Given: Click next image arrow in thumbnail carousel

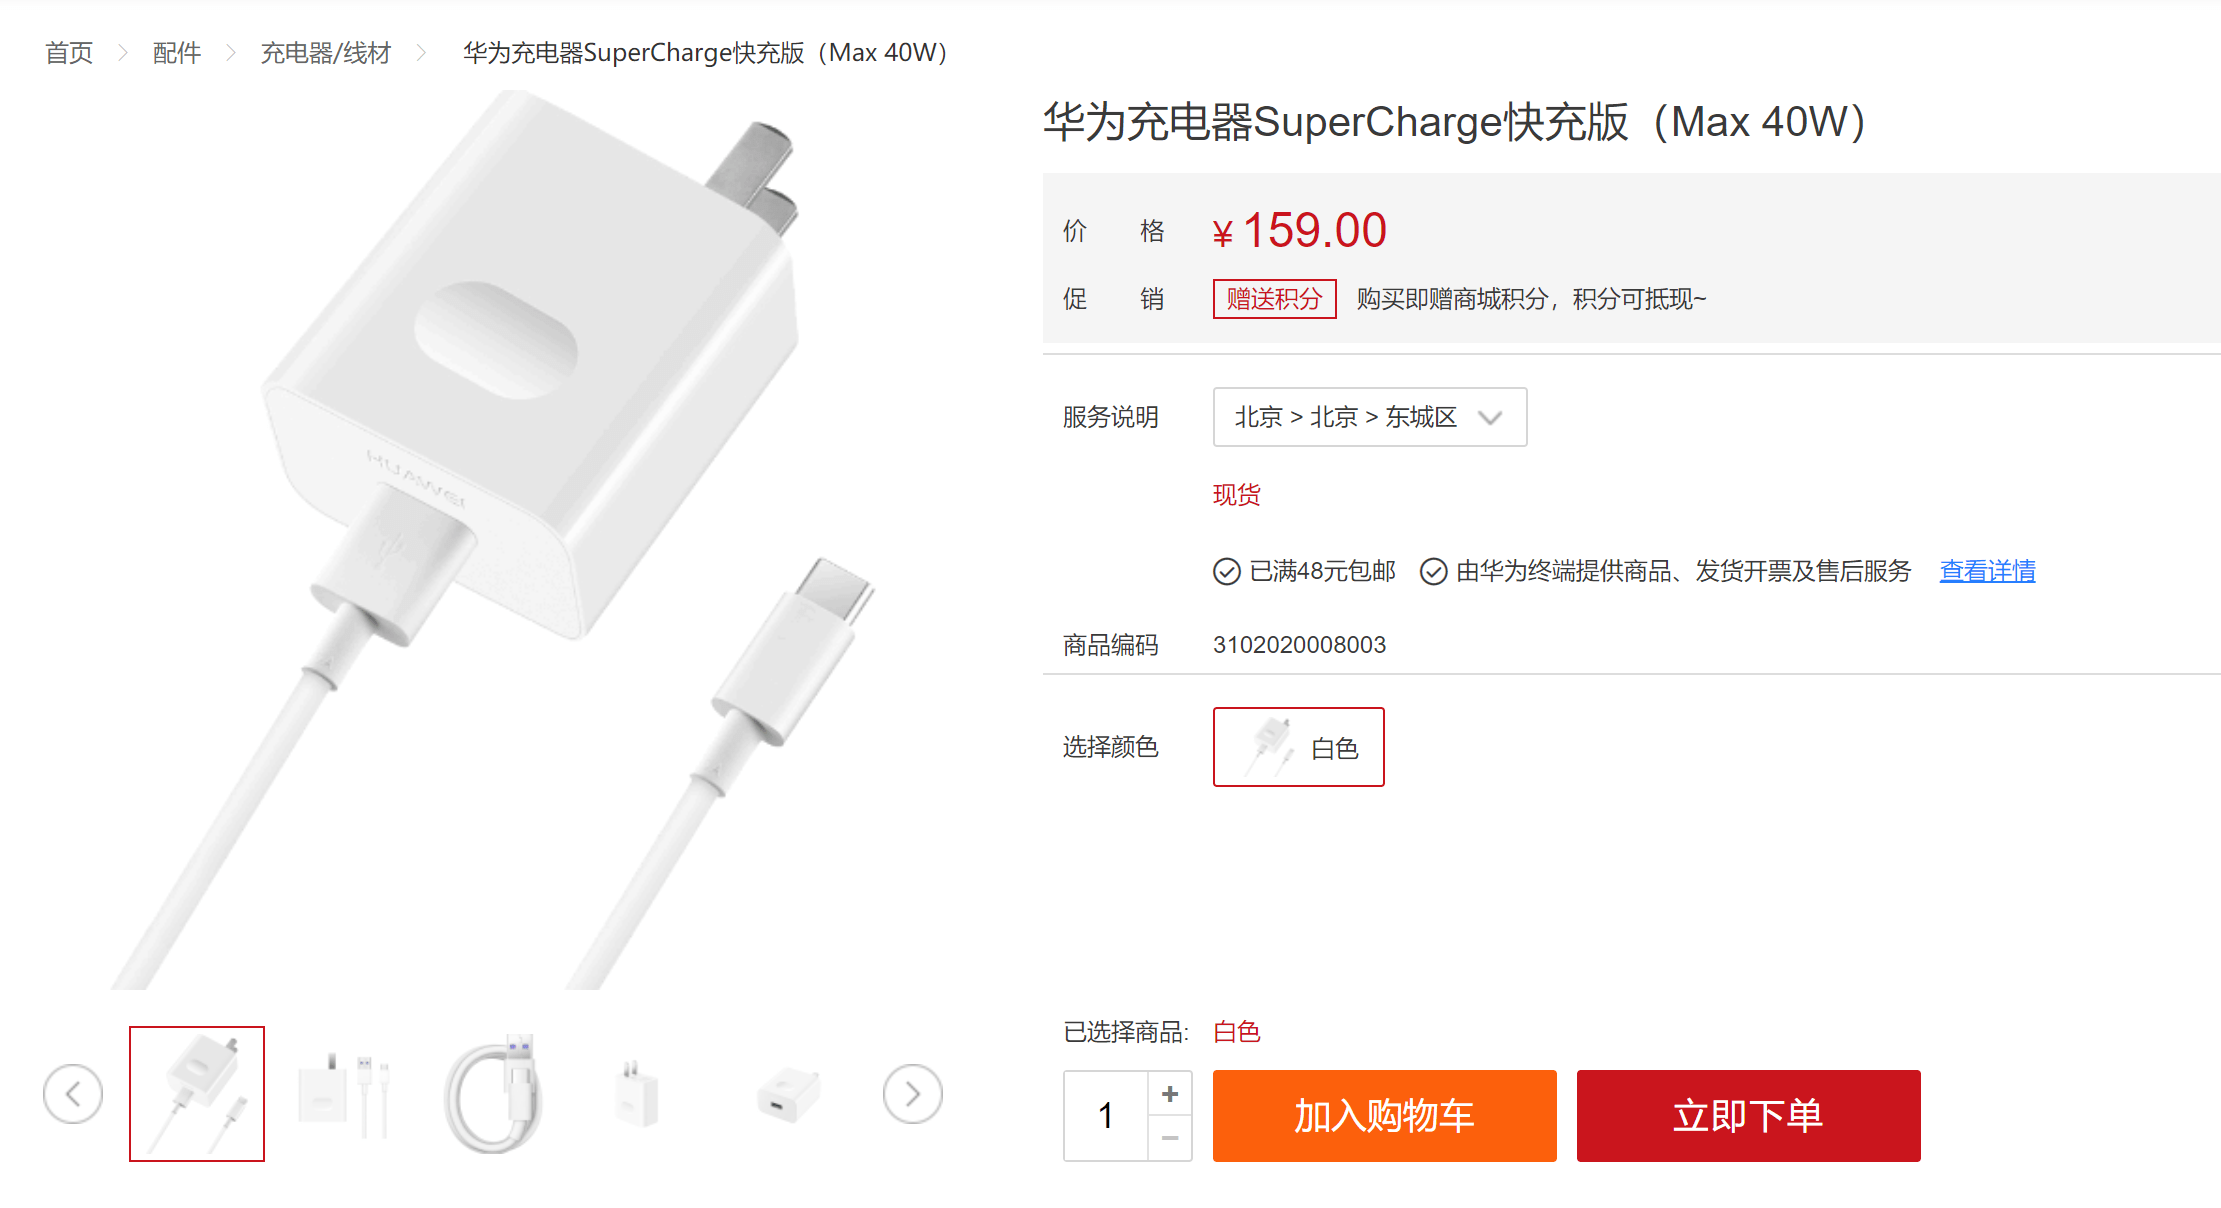Looking at the screenshot, I should point(912,1094).
